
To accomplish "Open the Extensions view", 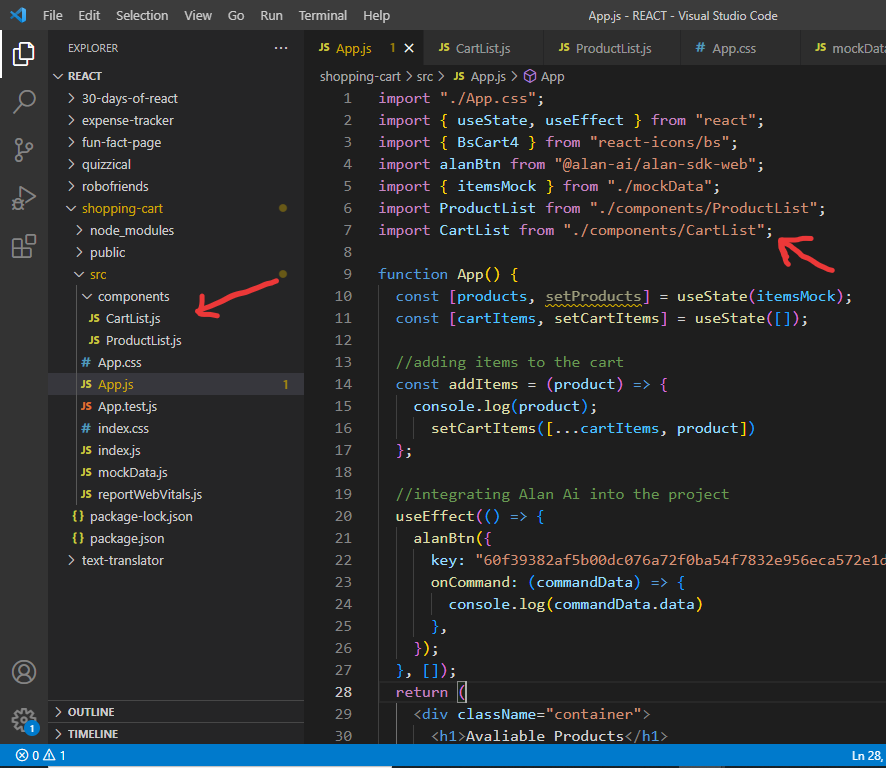I will tap(24, 246).
